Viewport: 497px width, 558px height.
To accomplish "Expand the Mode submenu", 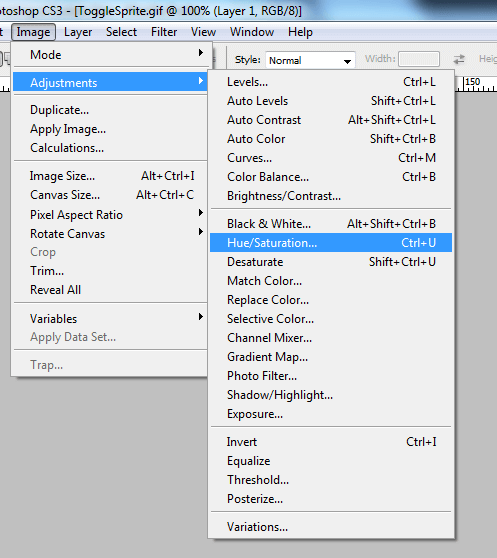I will click(110, 54).
